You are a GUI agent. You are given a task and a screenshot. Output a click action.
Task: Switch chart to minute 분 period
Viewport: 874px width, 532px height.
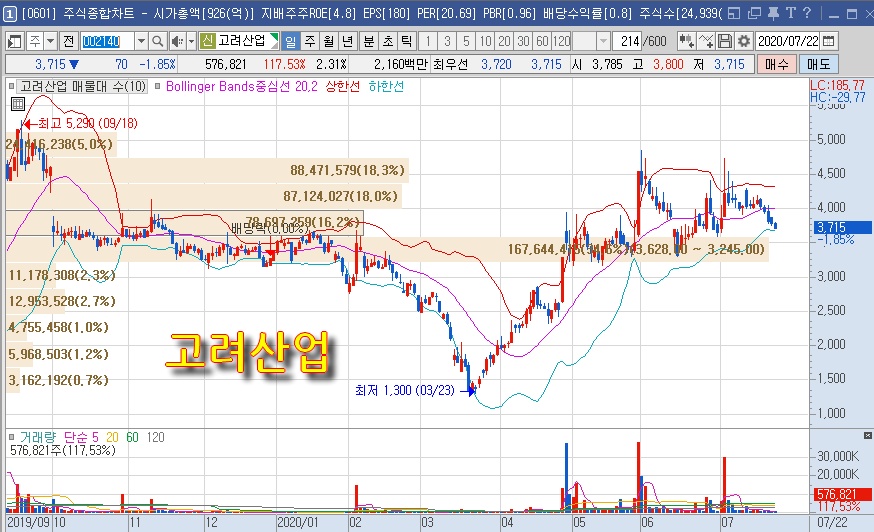[369, 41]
